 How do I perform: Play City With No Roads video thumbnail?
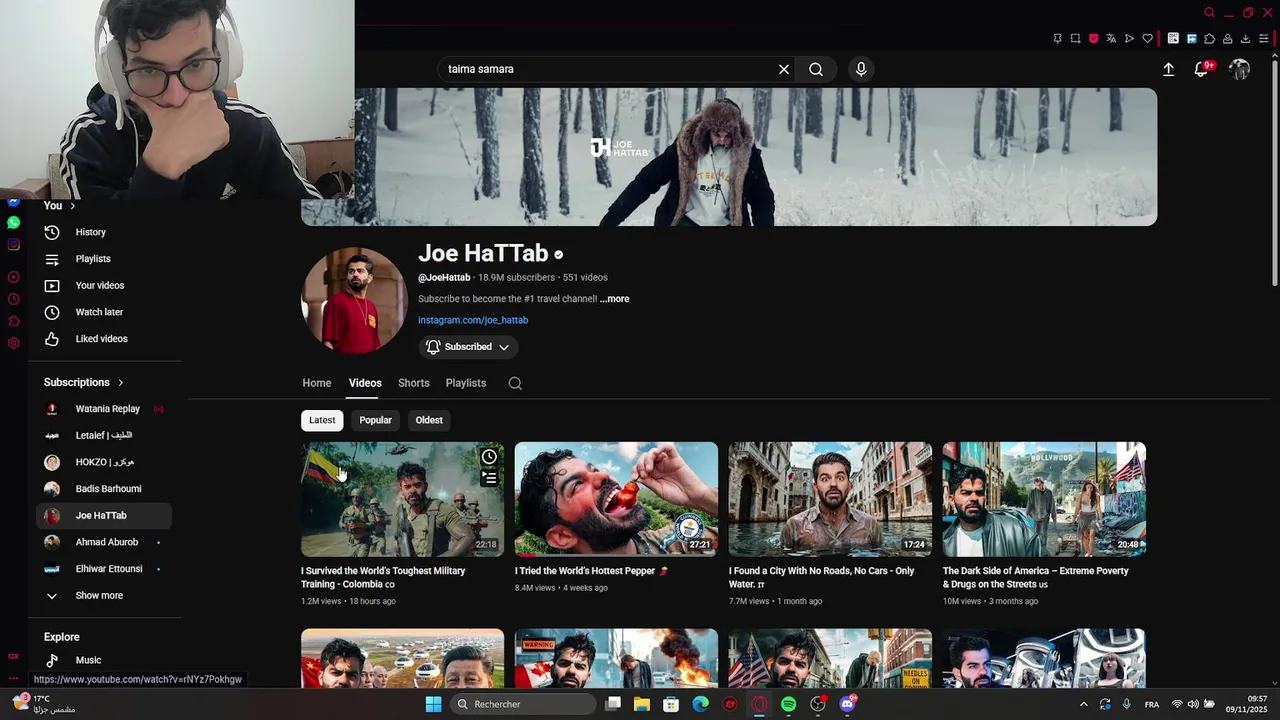click(x=830, y=499)
